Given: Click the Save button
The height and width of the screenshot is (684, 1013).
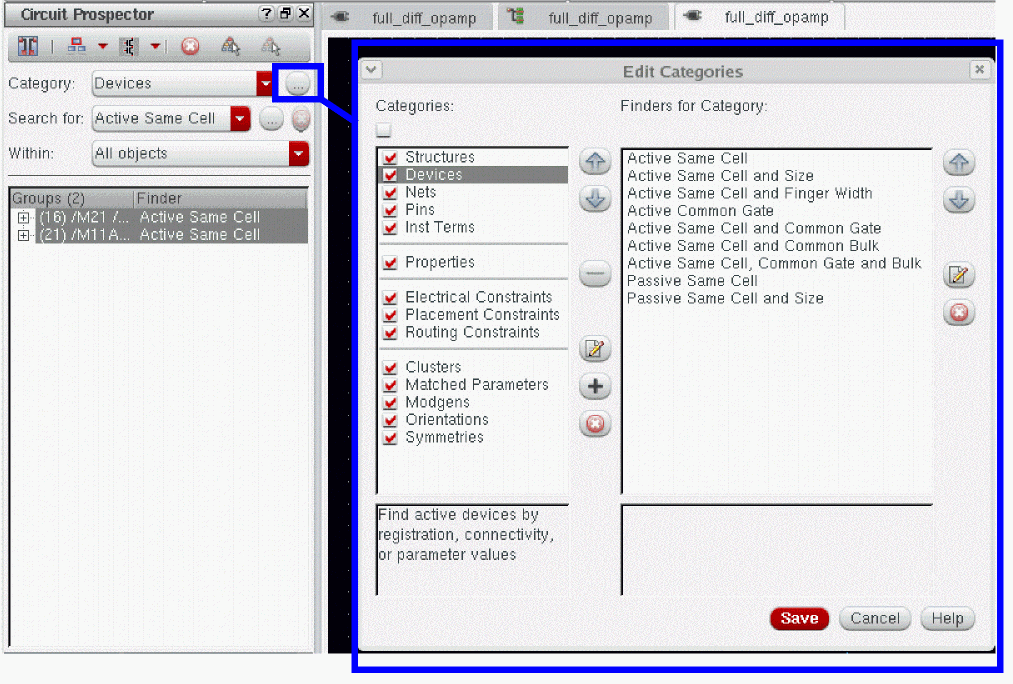Looking at the screenshot, I should (799, 619).
